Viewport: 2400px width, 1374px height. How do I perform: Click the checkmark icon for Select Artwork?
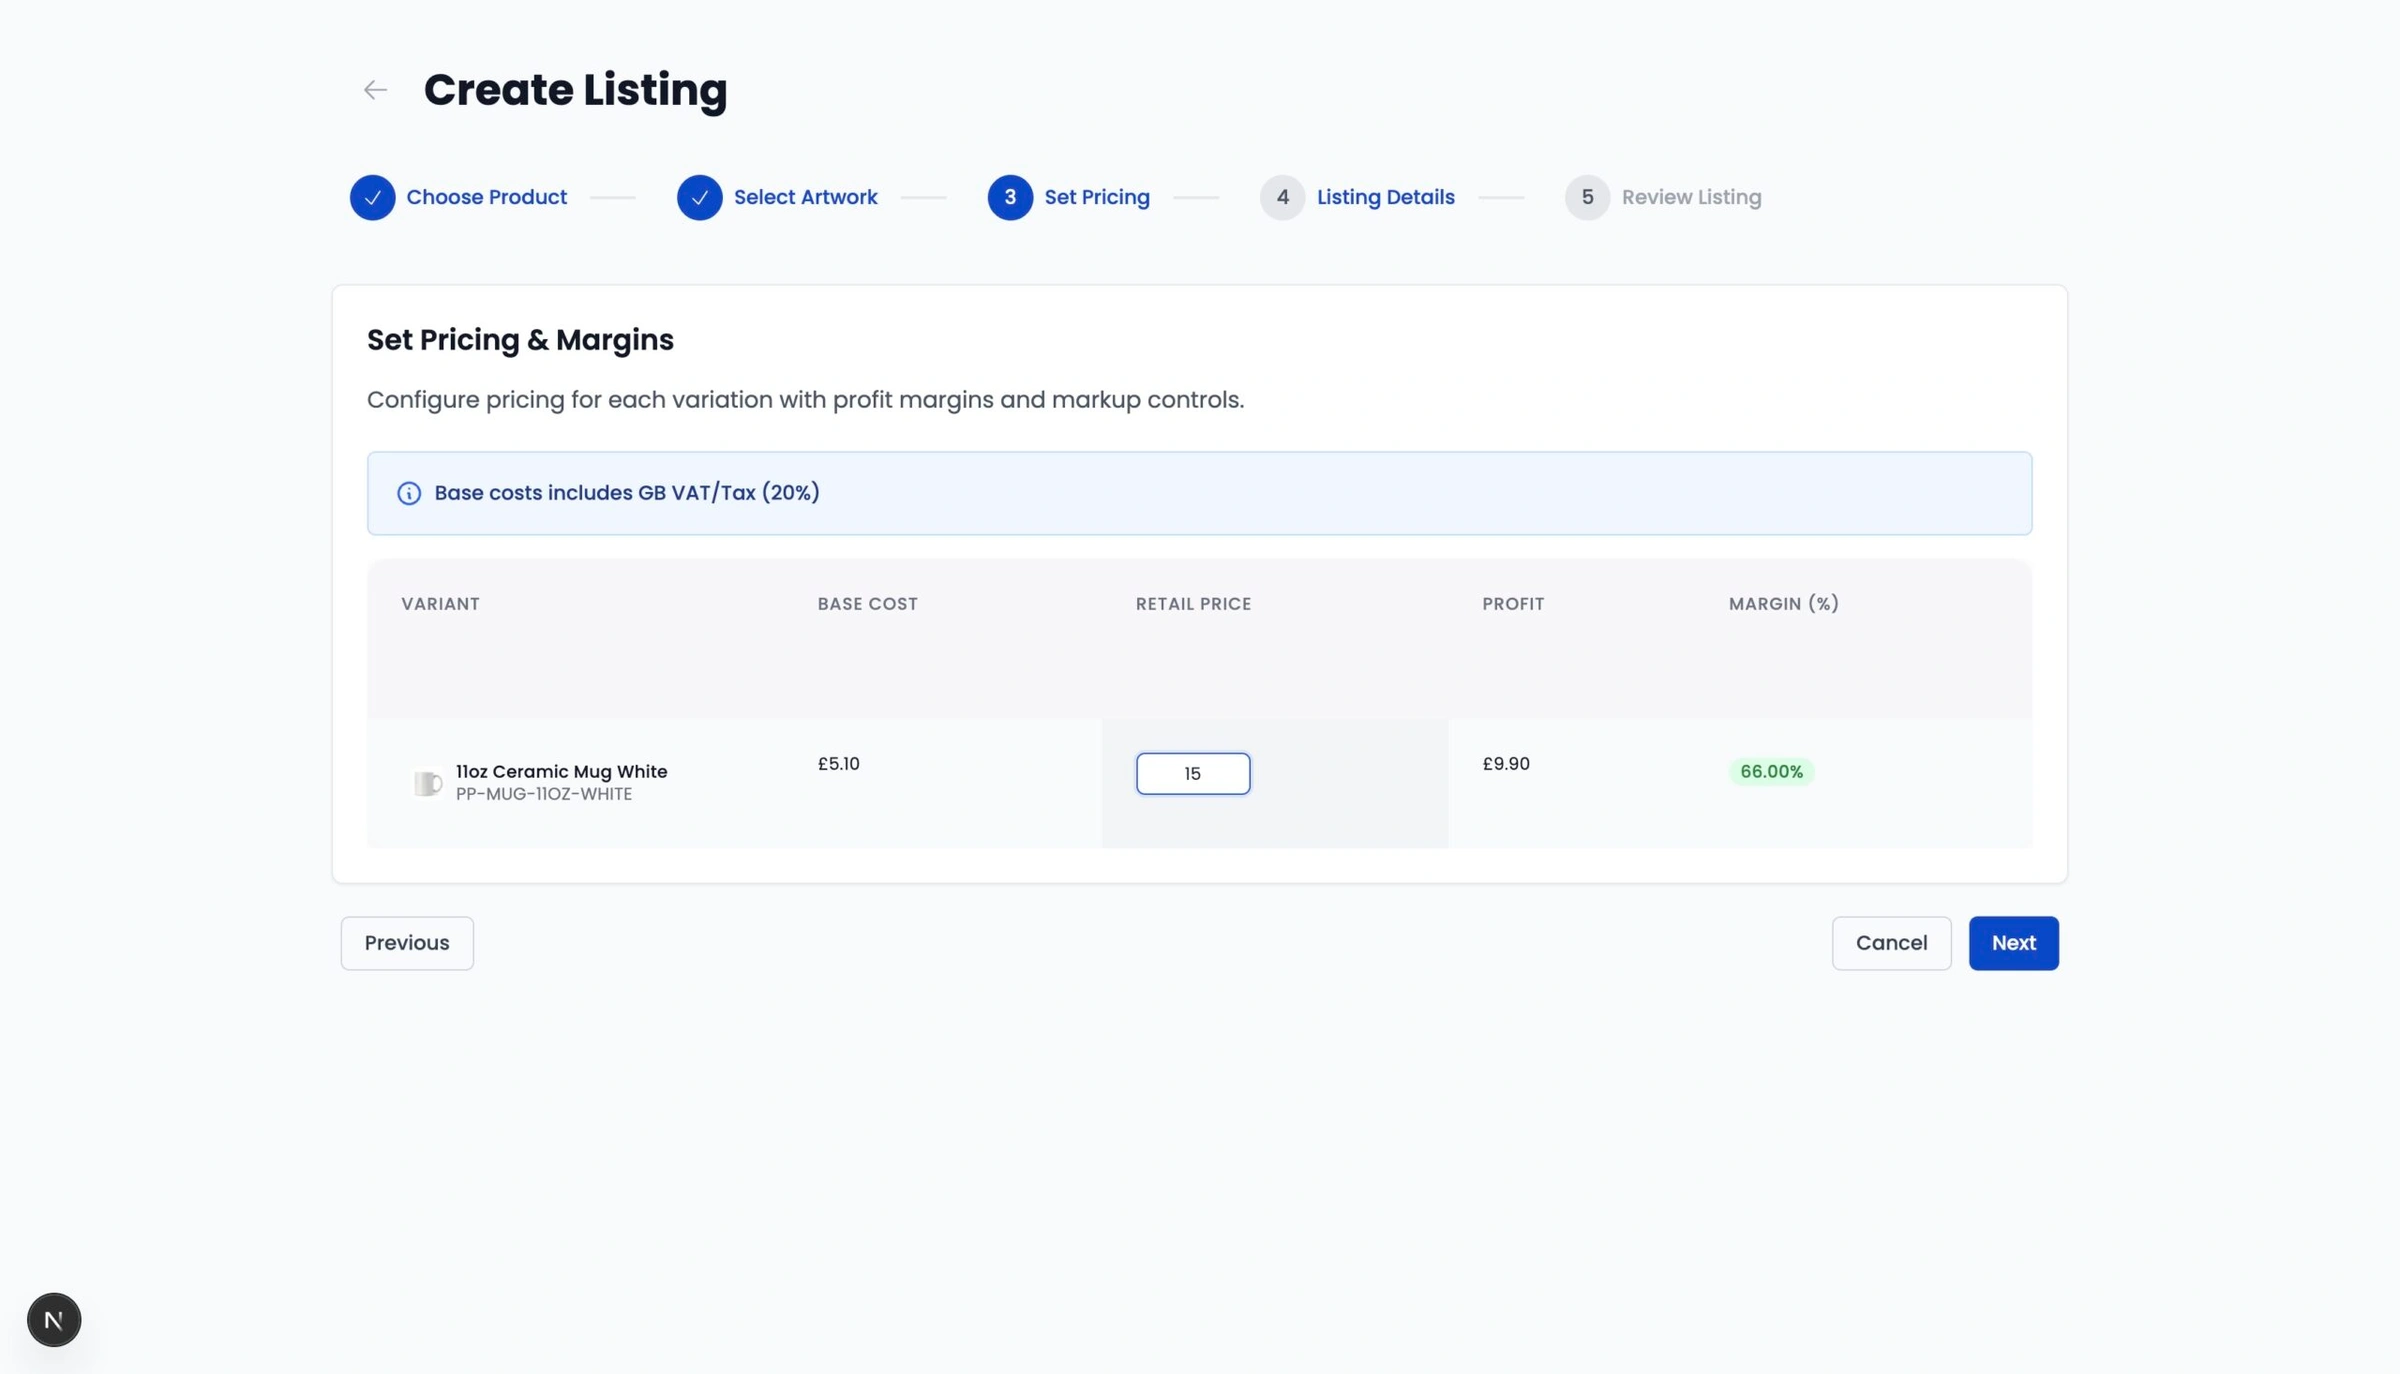pyautogui.click(x=699, y=197)
